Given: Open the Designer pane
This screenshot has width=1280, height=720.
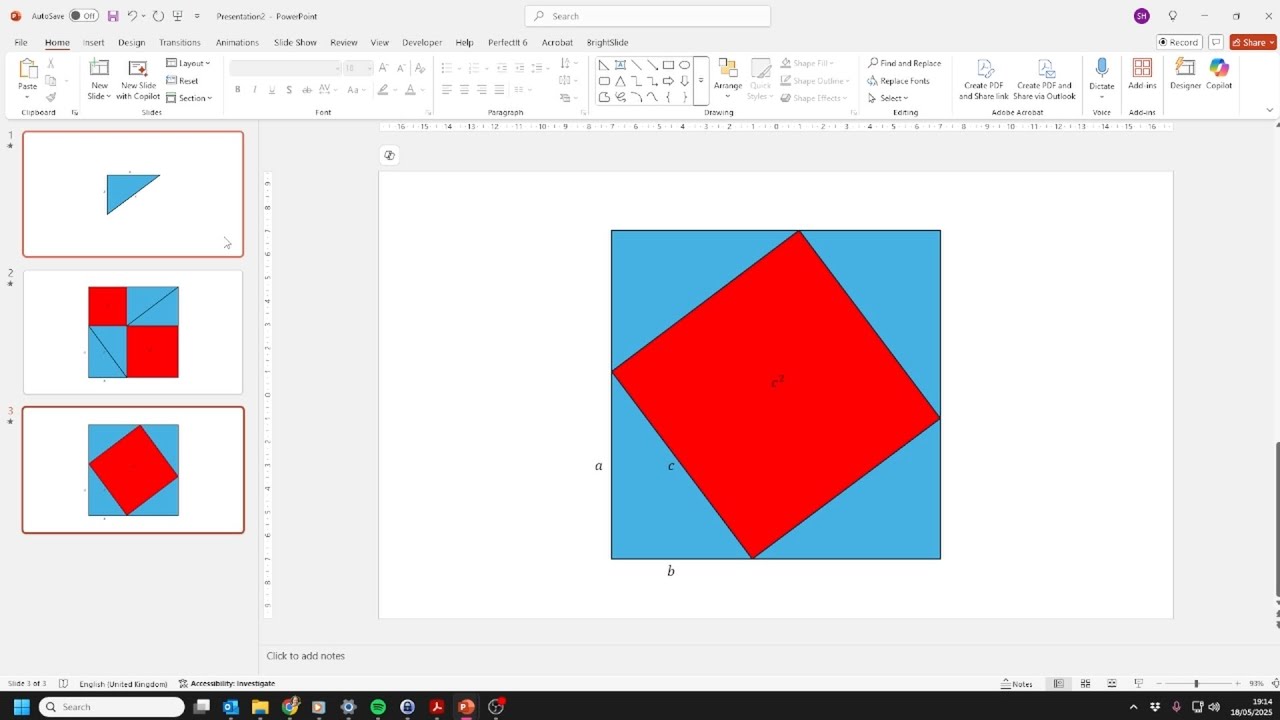Looking at the screenshot, I should click(x=1185, y=74).
